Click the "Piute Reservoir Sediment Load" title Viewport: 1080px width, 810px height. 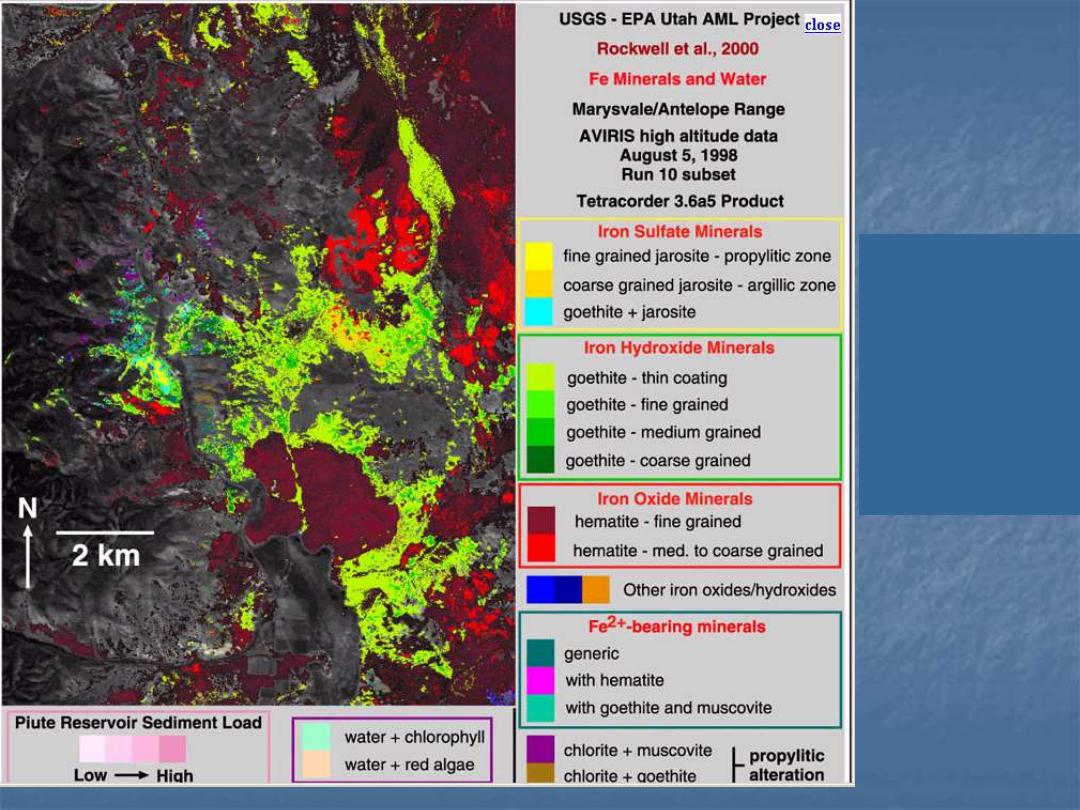[x=138, y=723]
